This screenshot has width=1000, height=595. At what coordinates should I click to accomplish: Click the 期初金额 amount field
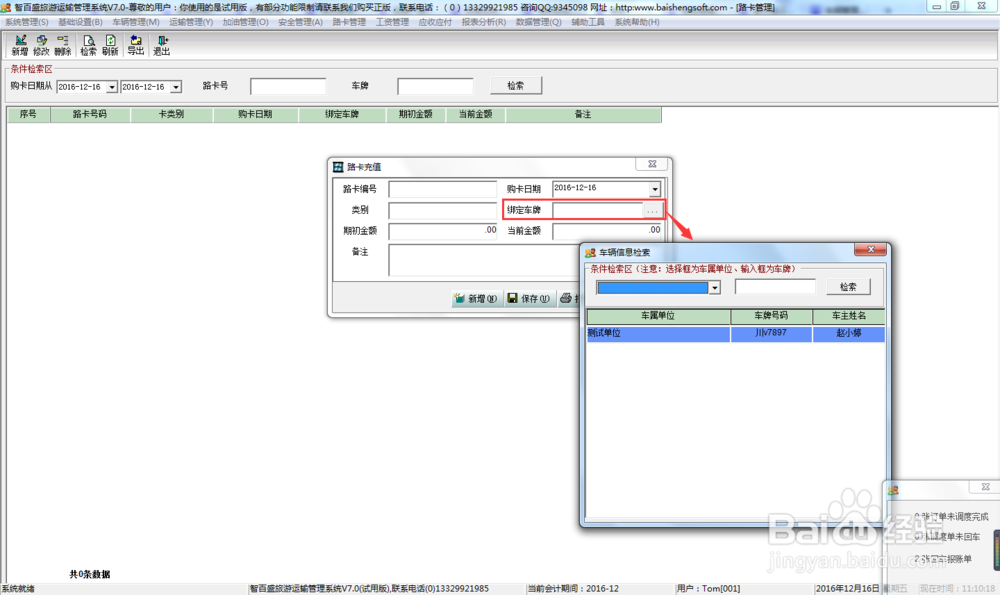coord(443,230)
